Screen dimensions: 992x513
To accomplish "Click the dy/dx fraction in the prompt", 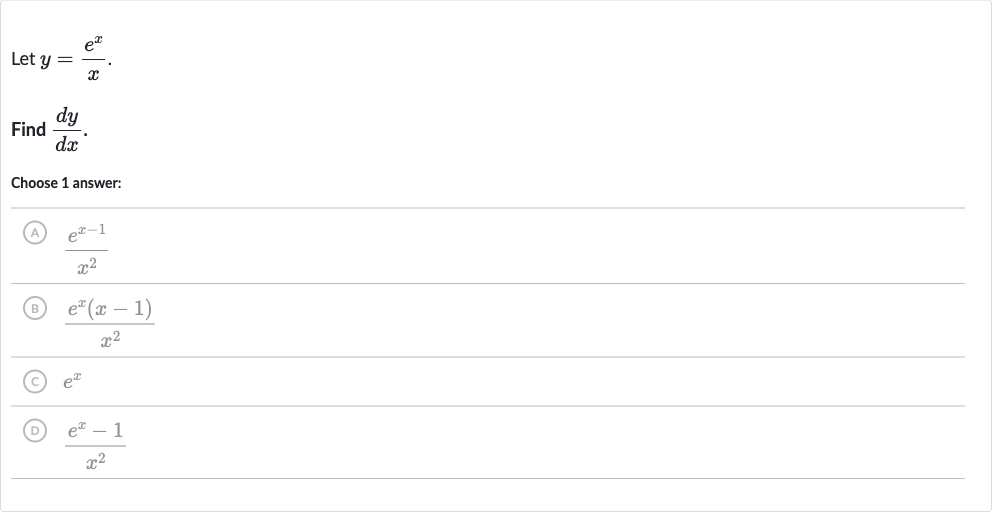I will point(67,130).
